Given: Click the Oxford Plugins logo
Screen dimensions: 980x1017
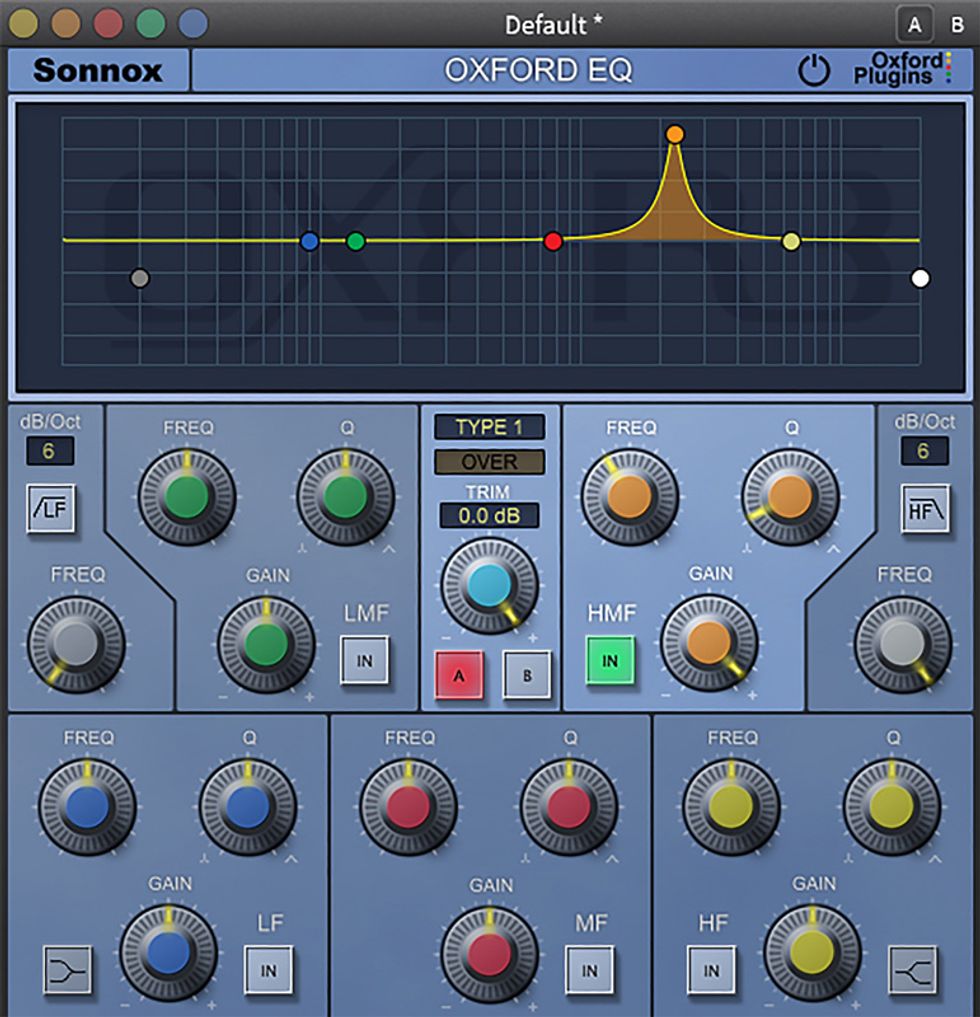Looking at the screenshot, I should point(902,69).
